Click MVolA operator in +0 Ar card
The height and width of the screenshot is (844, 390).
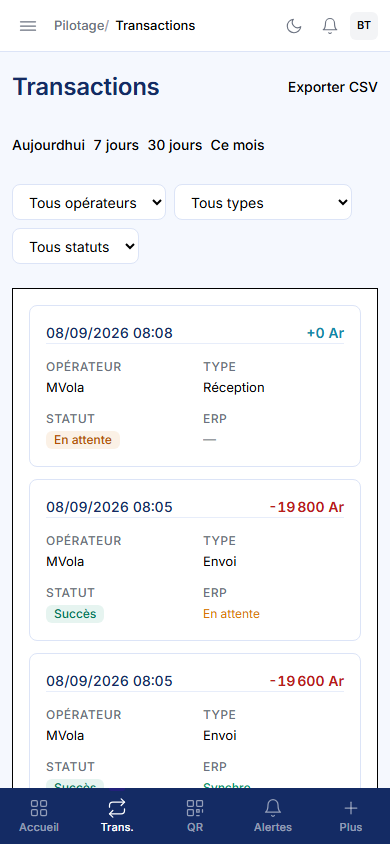[65, 388]
